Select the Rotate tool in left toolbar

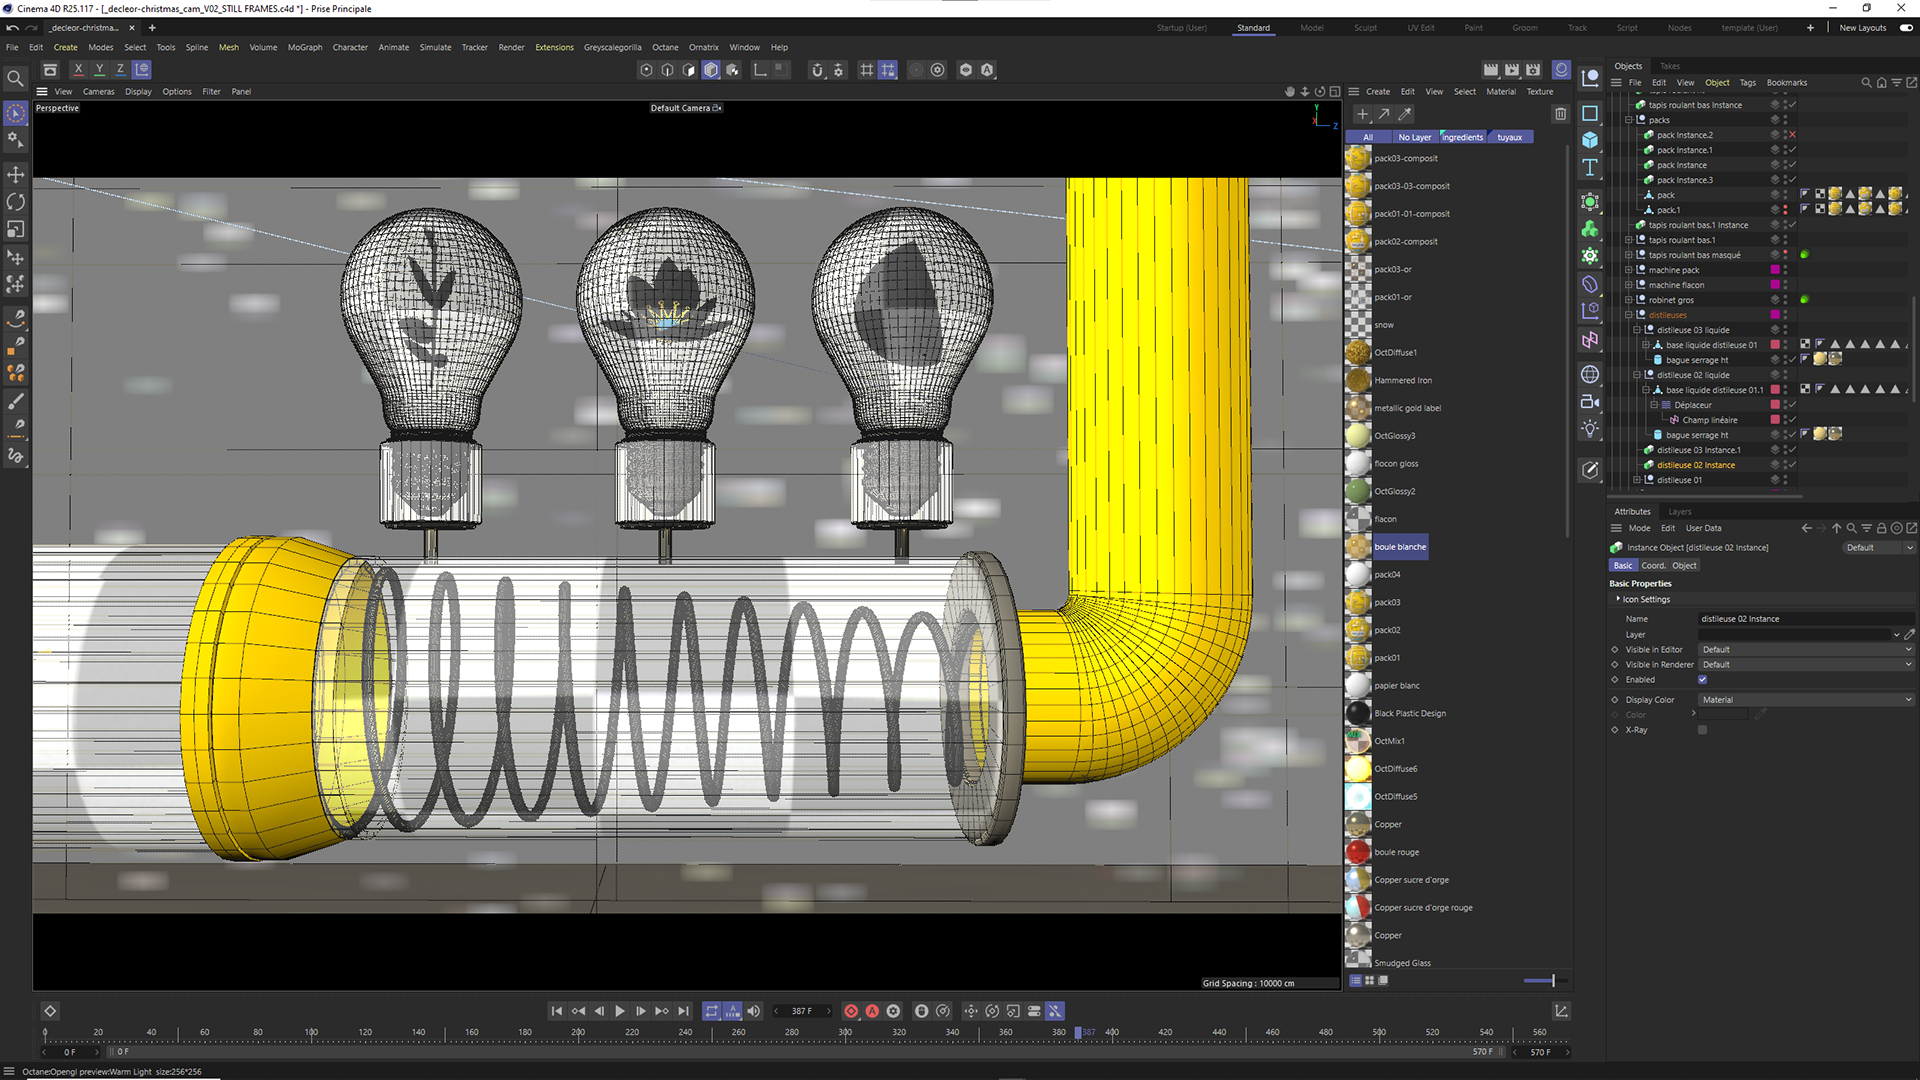coord(16,202)
